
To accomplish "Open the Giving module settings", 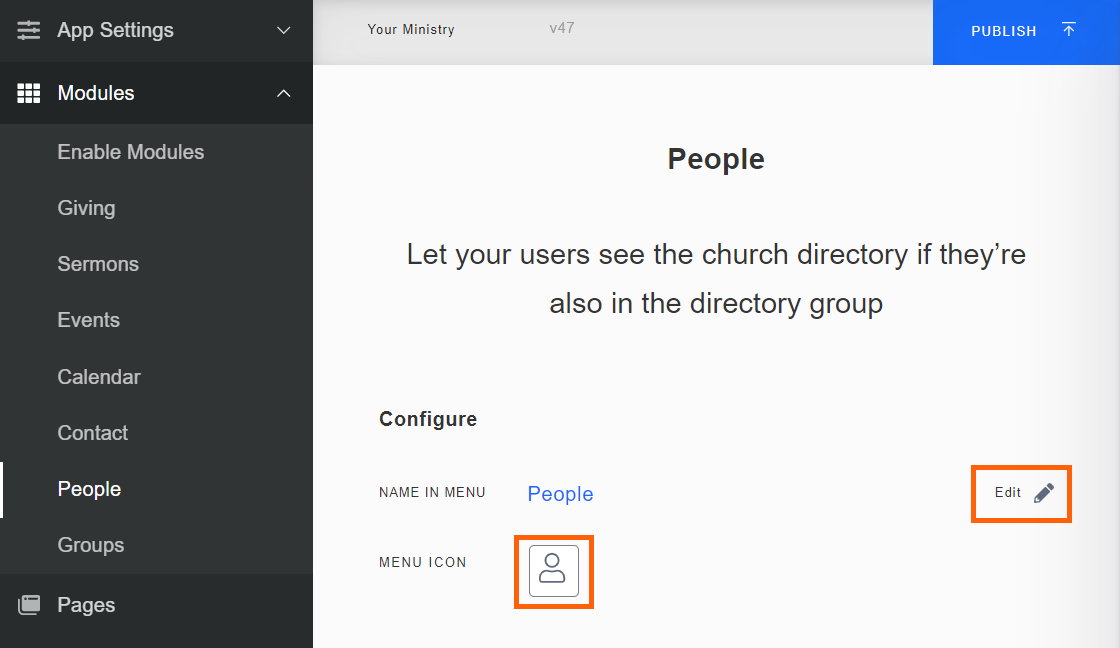I will point(86,208).
